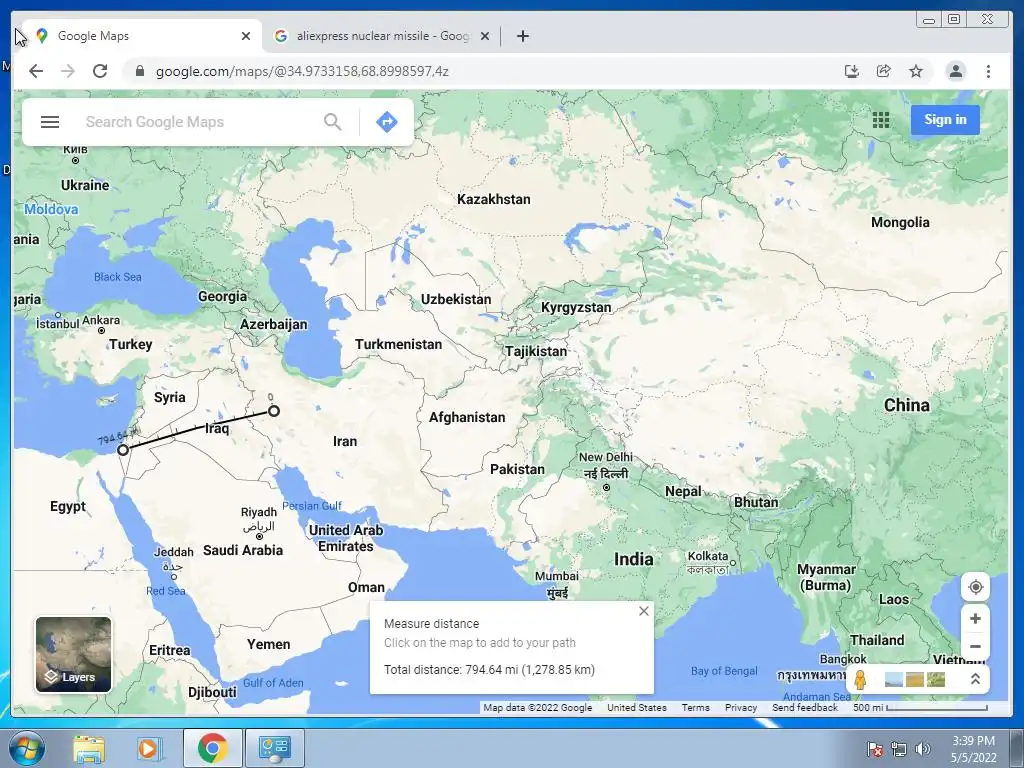Open the Privacy link

pos(741,708)
